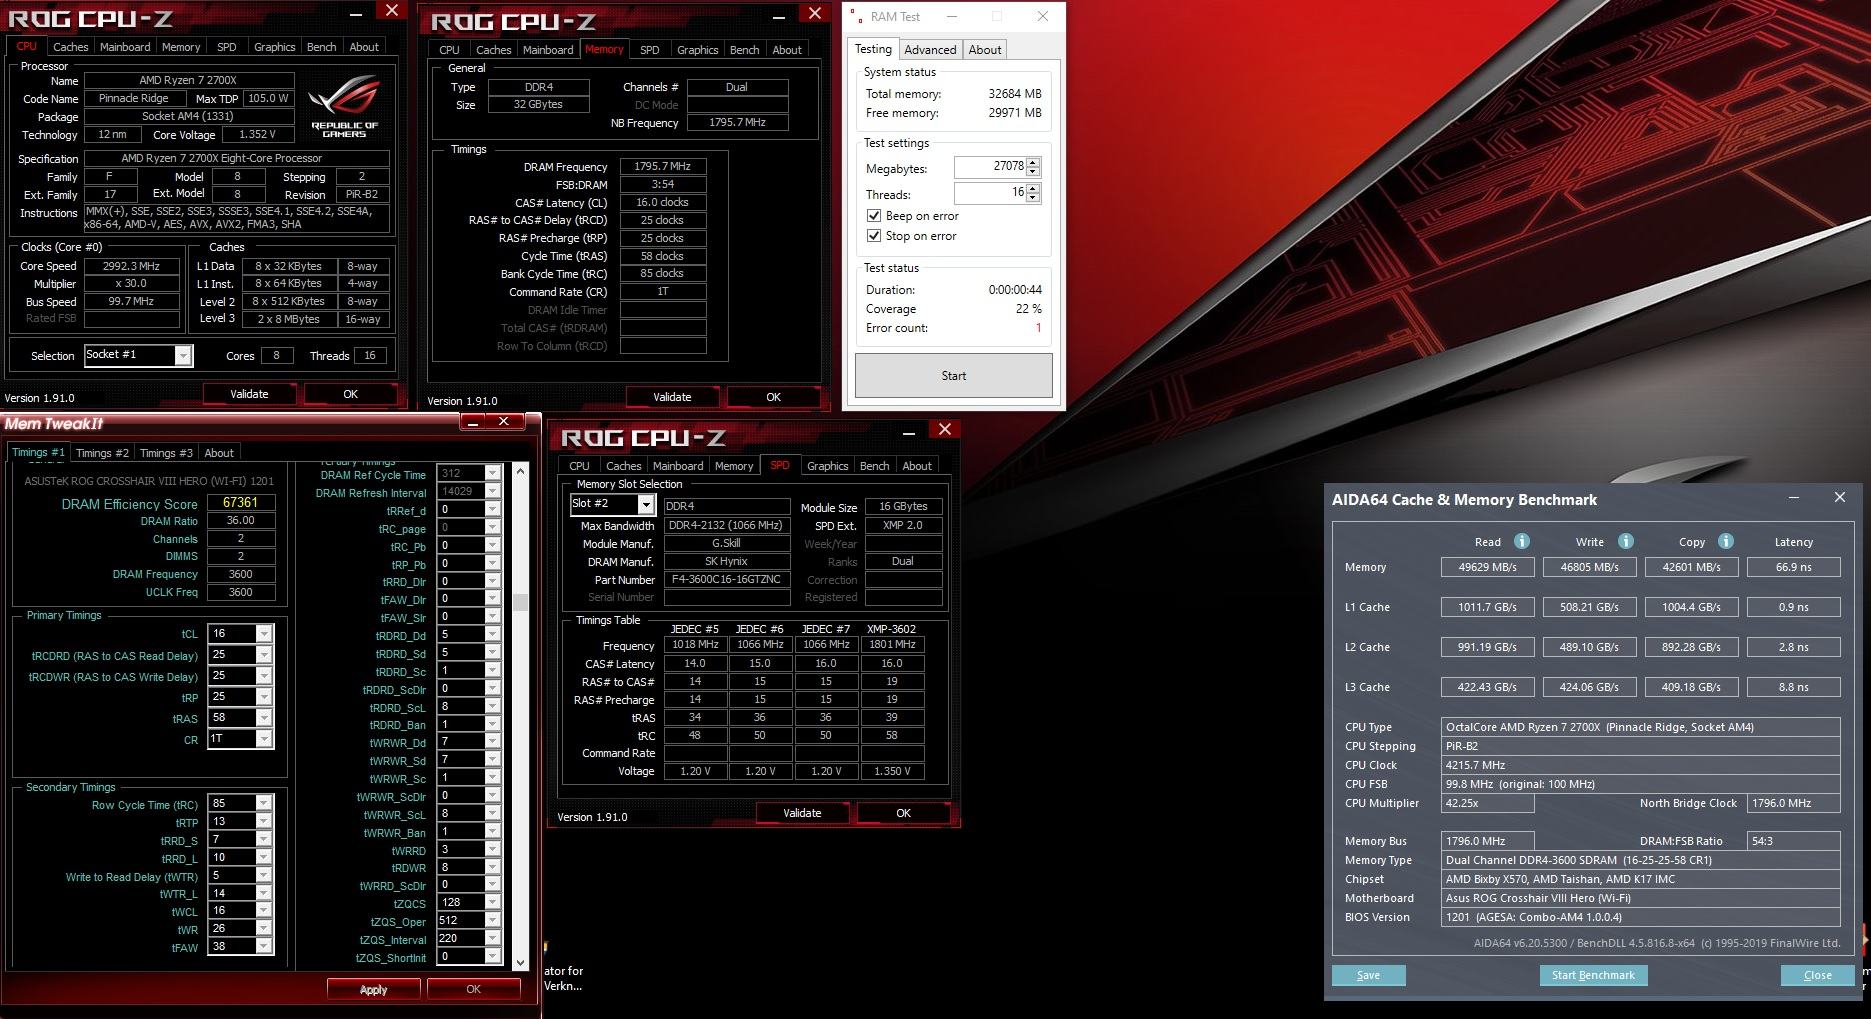Increase the Megabytes value by one step

1034,162
